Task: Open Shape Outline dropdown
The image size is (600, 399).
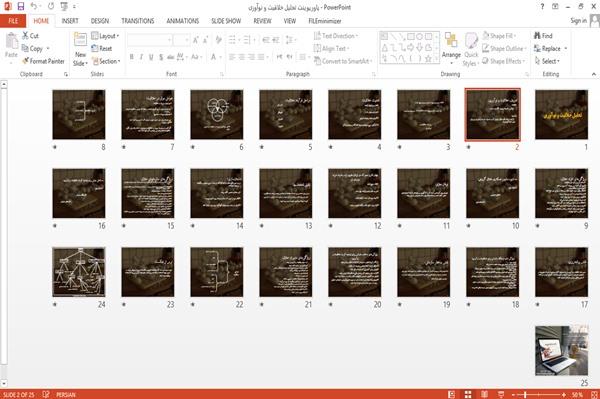Action: 504,49
